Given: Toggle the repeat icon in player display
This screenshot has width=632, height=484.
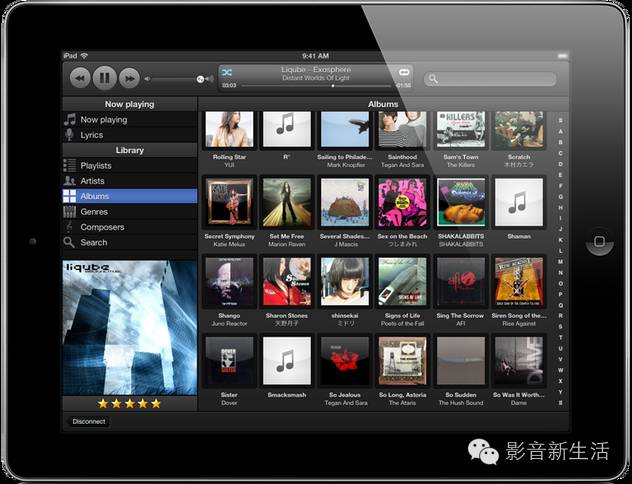Looking at the screenshot, I should [x=404, y=72].
